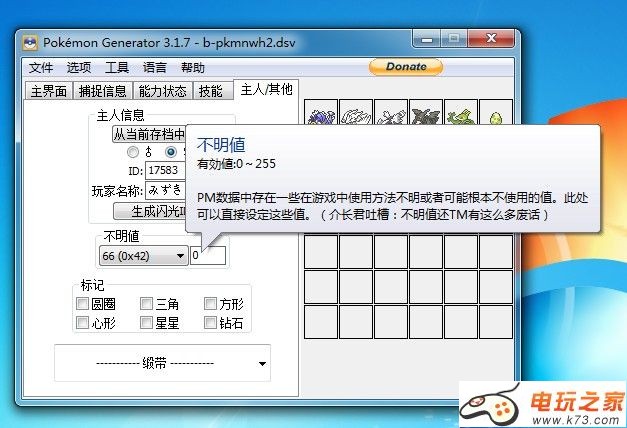The width and height of the screenshot is (627, 428).
Task: Click the trainer ID field showing 17583
Action: [165, 170]
